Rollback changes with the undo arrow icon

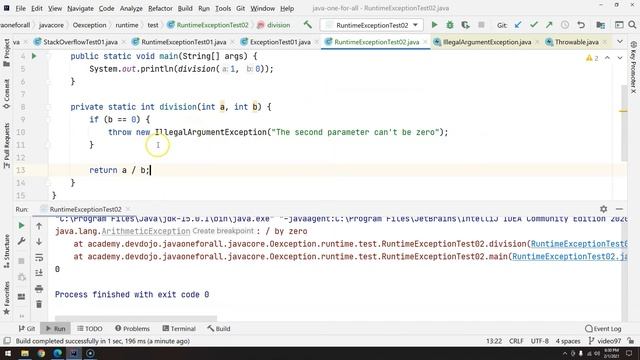[581, 25]
